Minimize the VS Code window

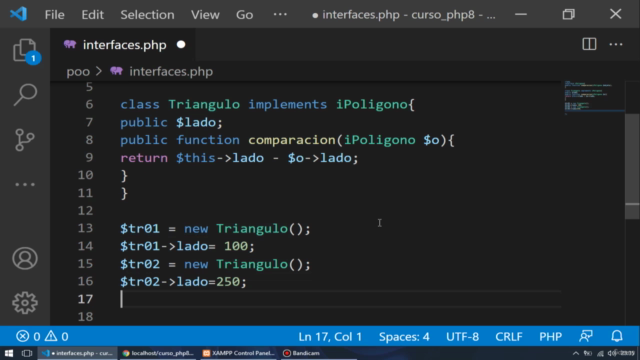521,14
